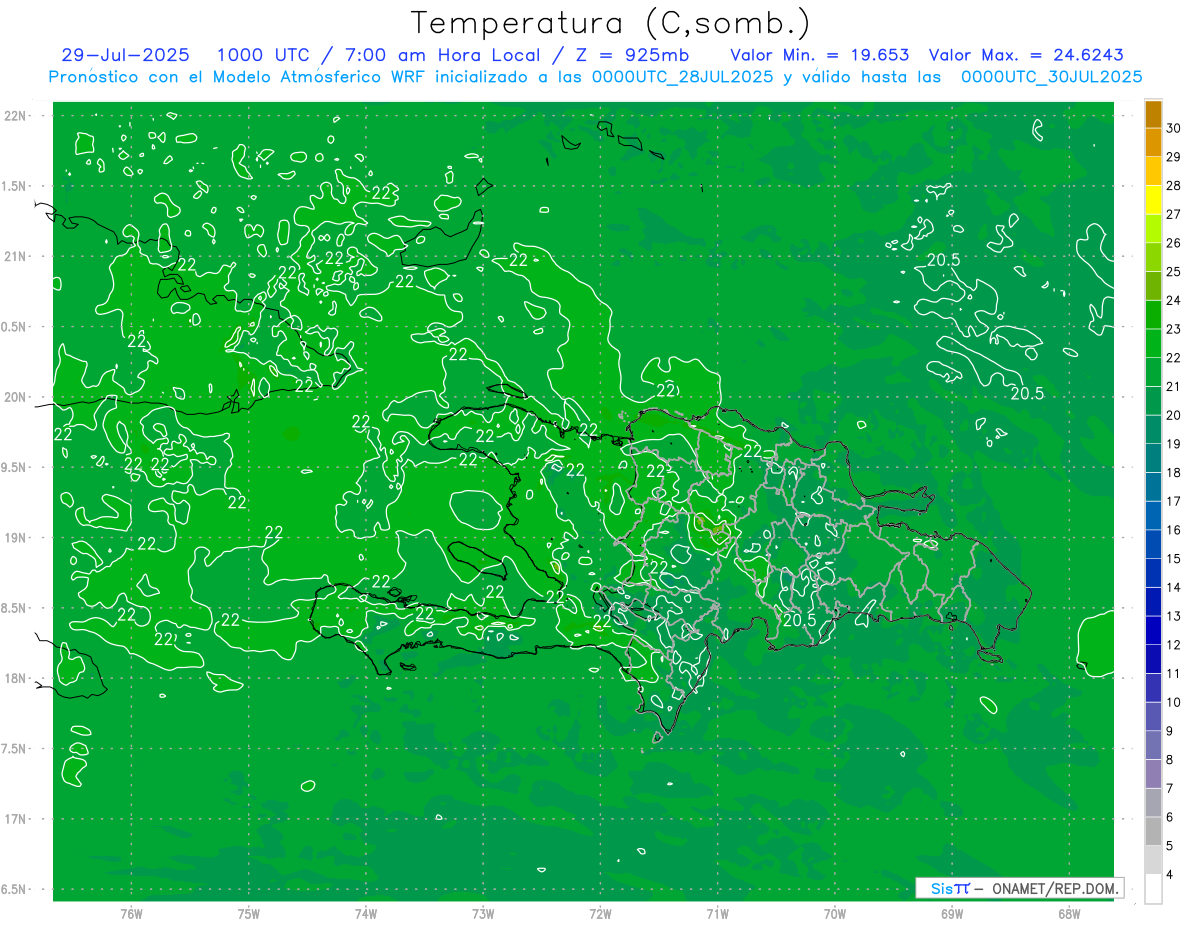Click the color scale label "30"

(1174, 128)
